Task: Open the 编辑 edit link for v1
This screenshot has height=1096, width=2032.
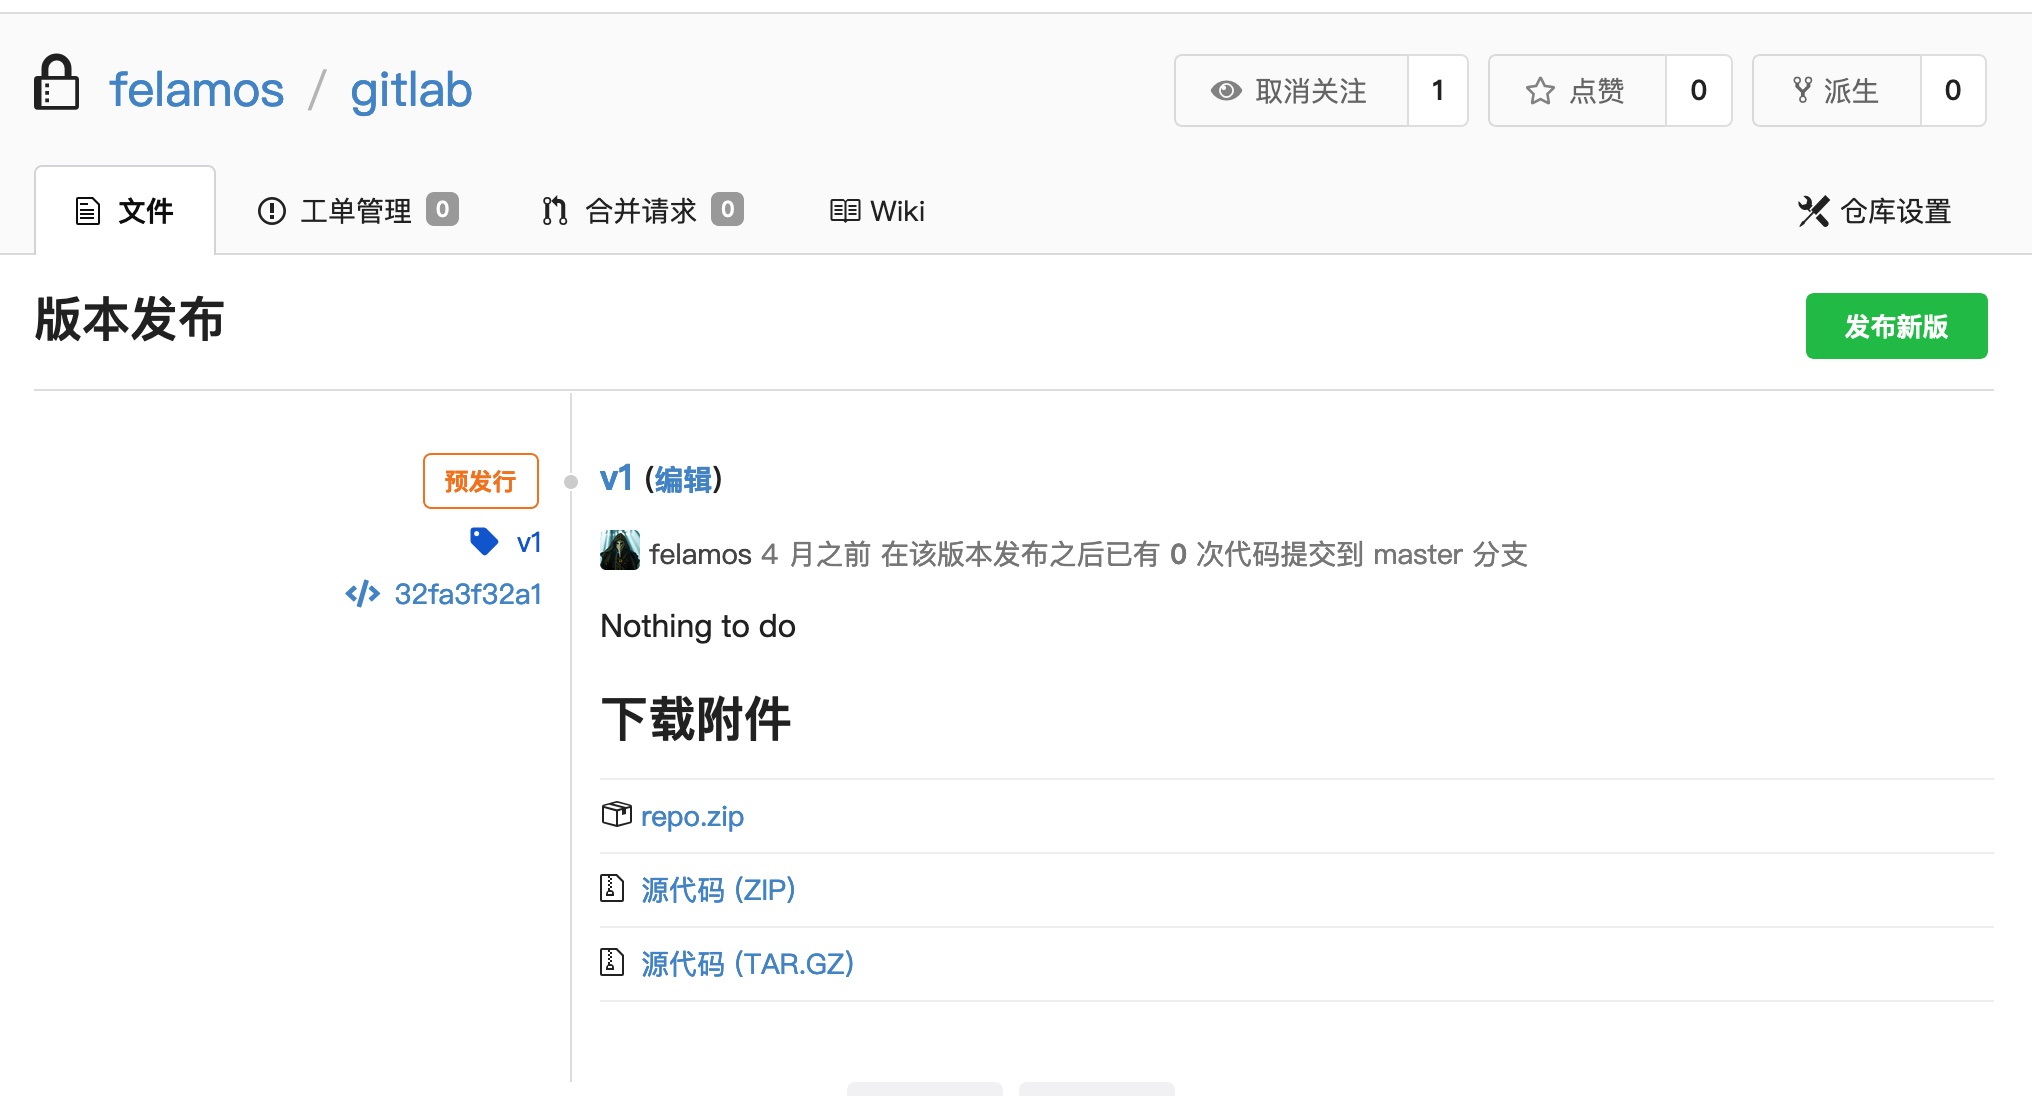Action: 683,480
